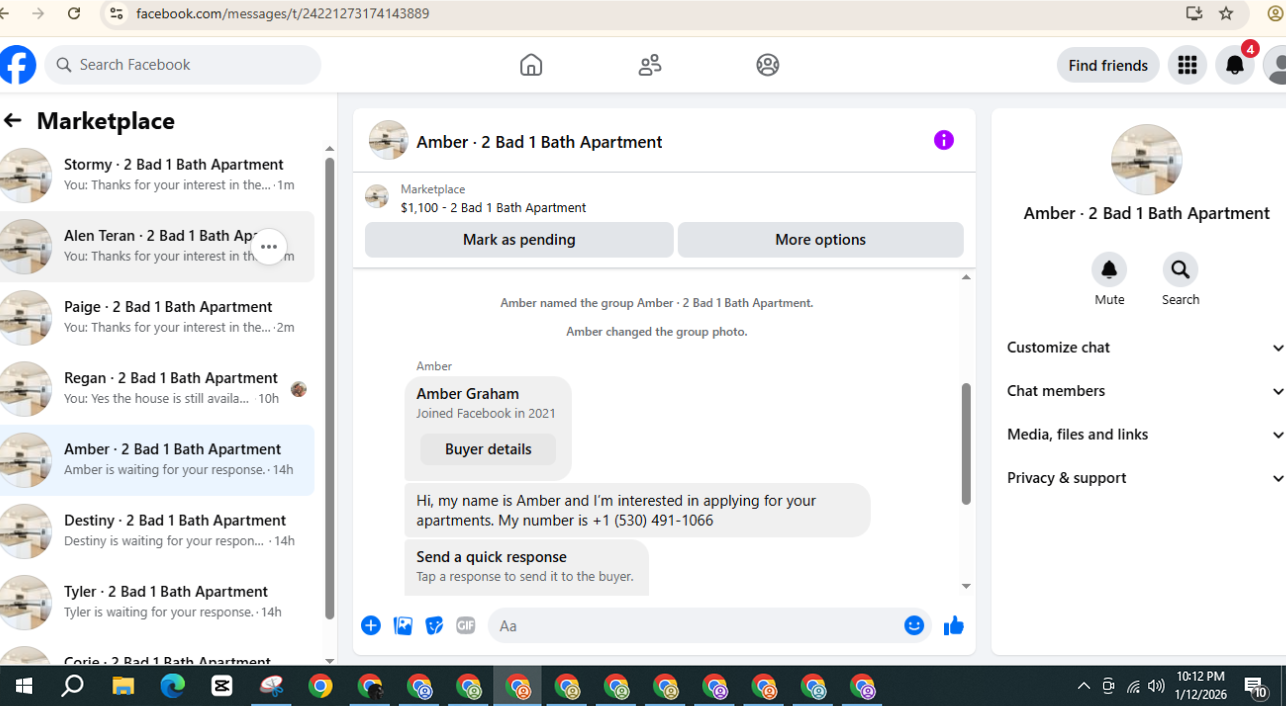Click the Facebook logo icon
Viewport: 1286px width, 706px height.
pyautogui.click(x=17, y=65)
